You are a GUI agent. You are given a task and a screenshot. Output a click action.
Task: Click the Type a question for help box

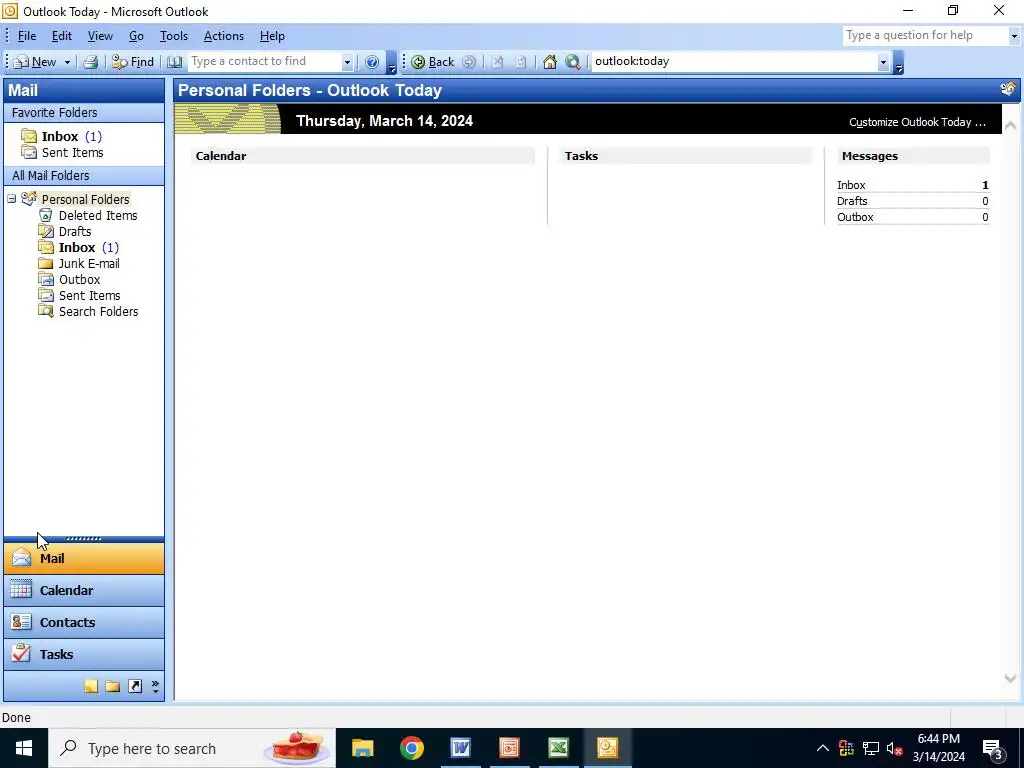click(925, 35)
